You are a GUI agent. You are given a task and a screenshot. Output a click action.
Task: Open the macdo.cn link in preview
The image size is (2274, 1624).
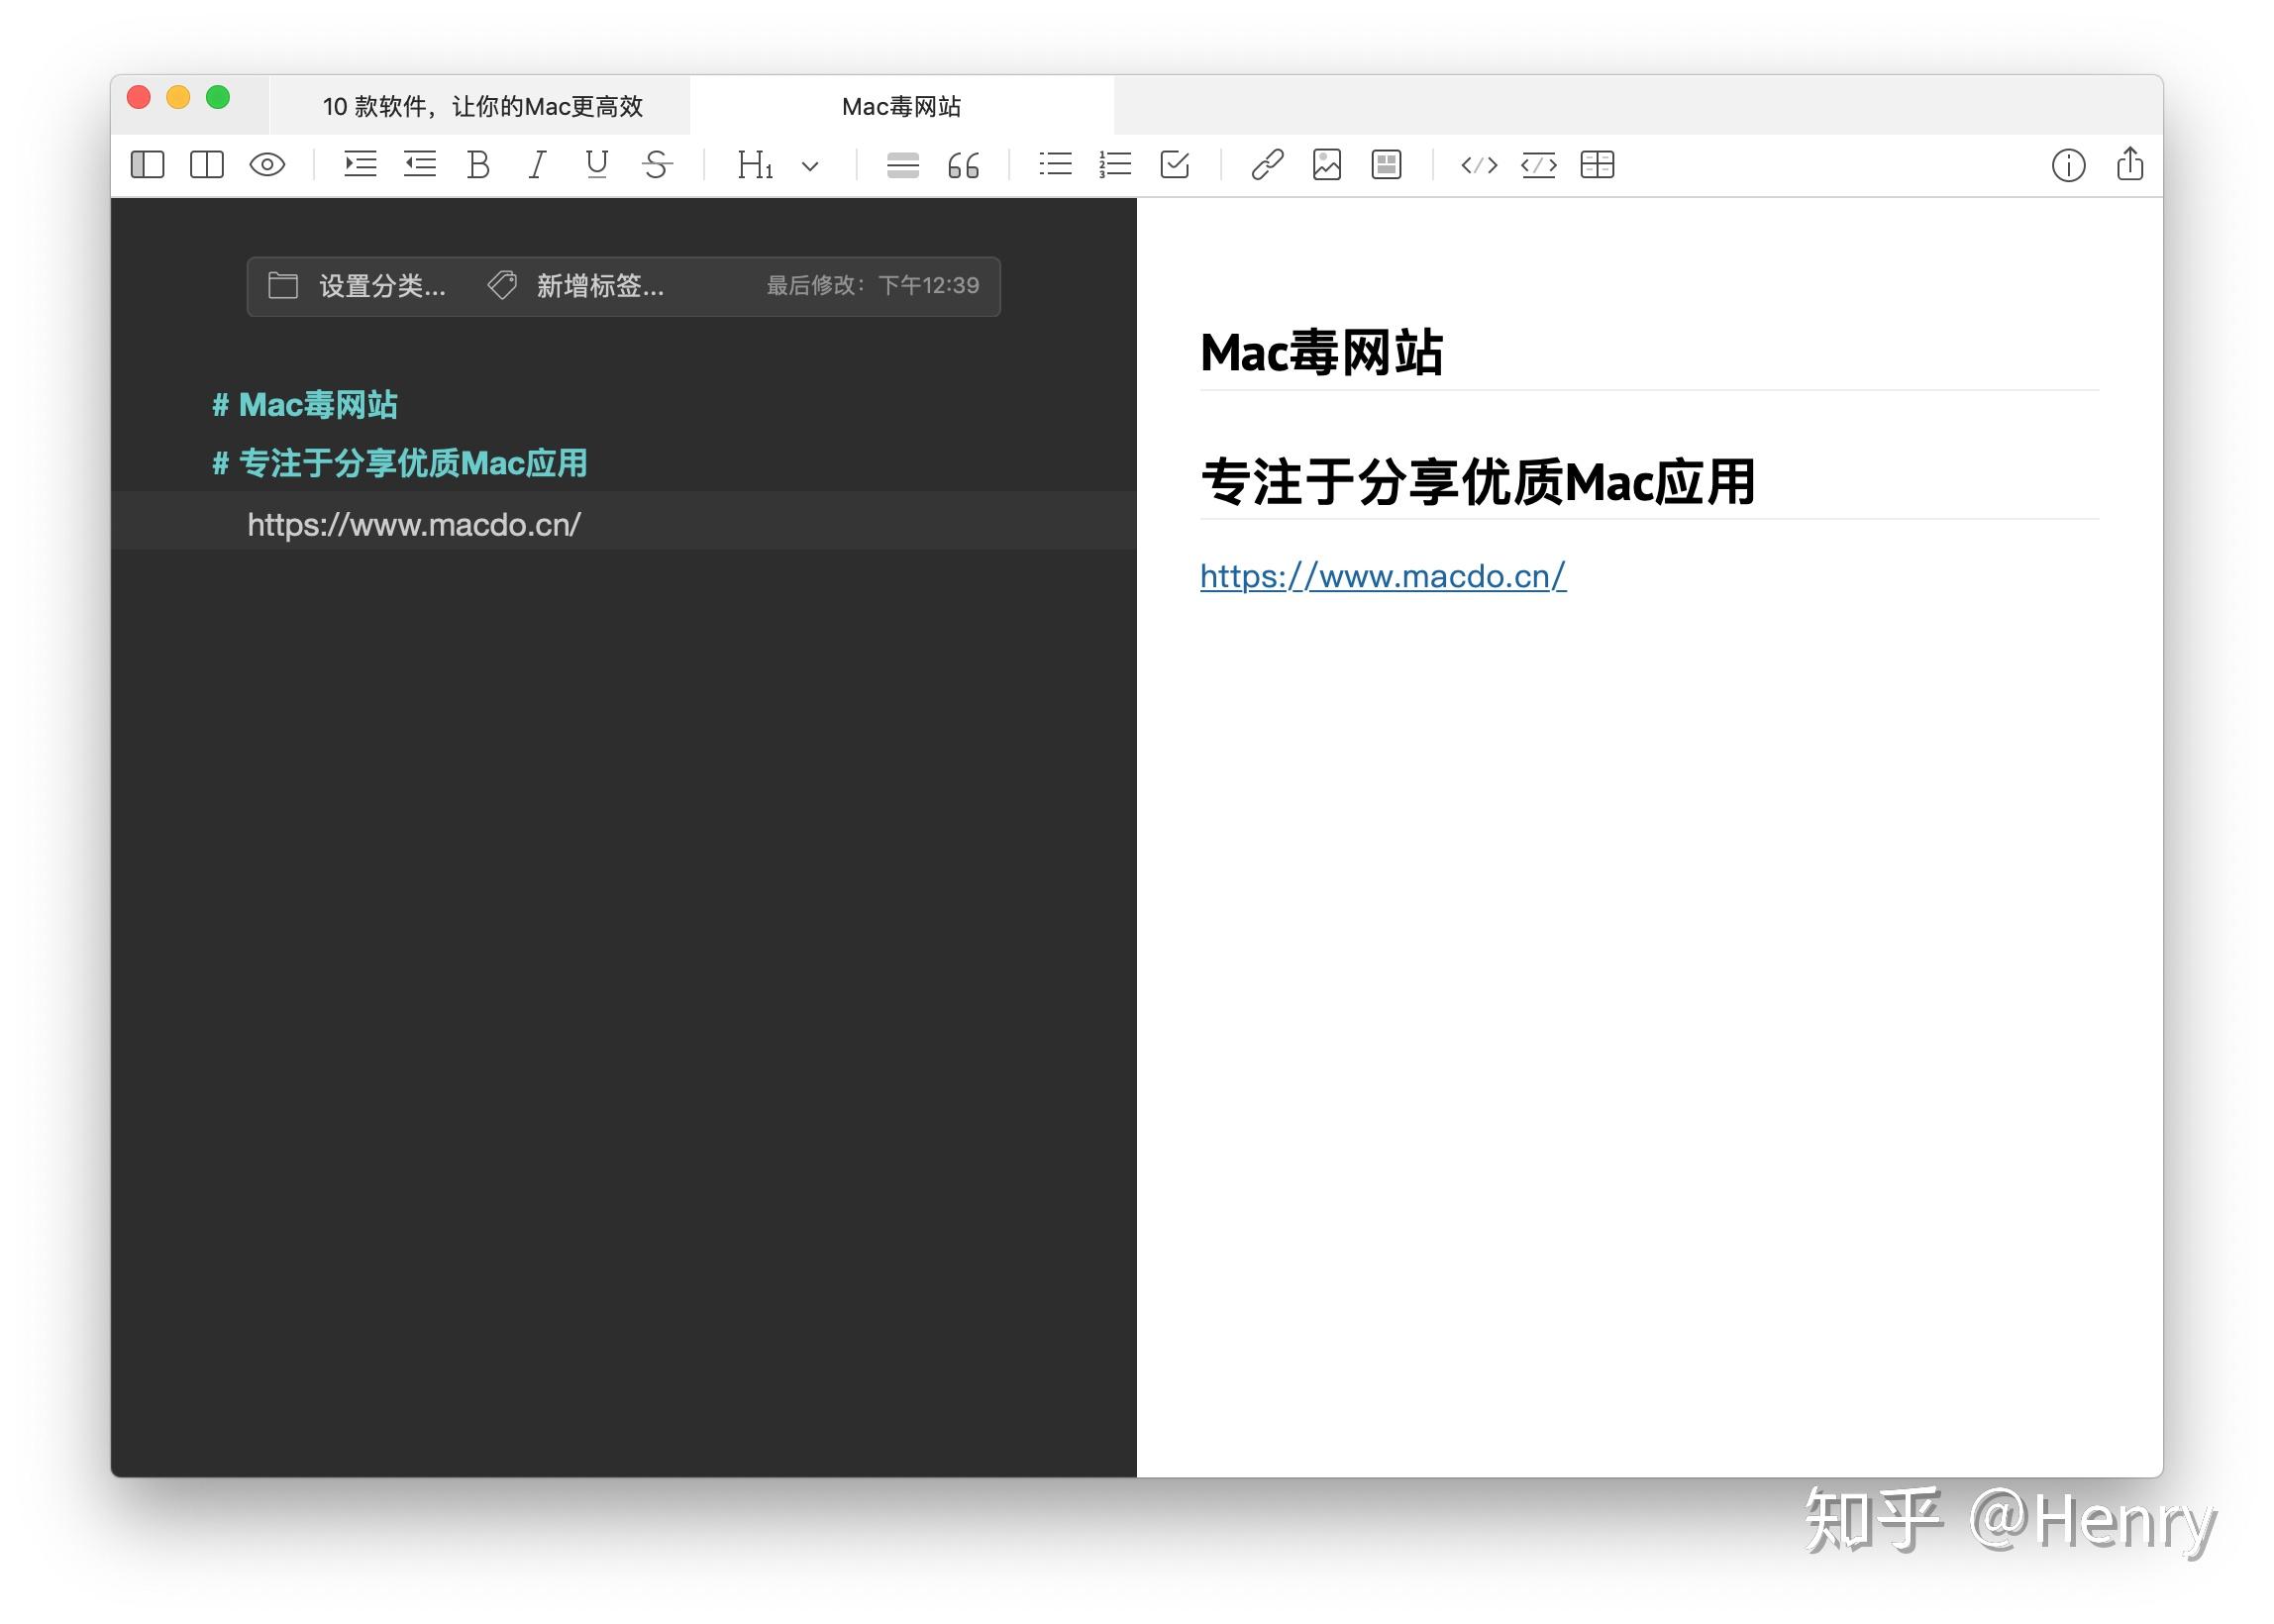(x=1383, y=576)
